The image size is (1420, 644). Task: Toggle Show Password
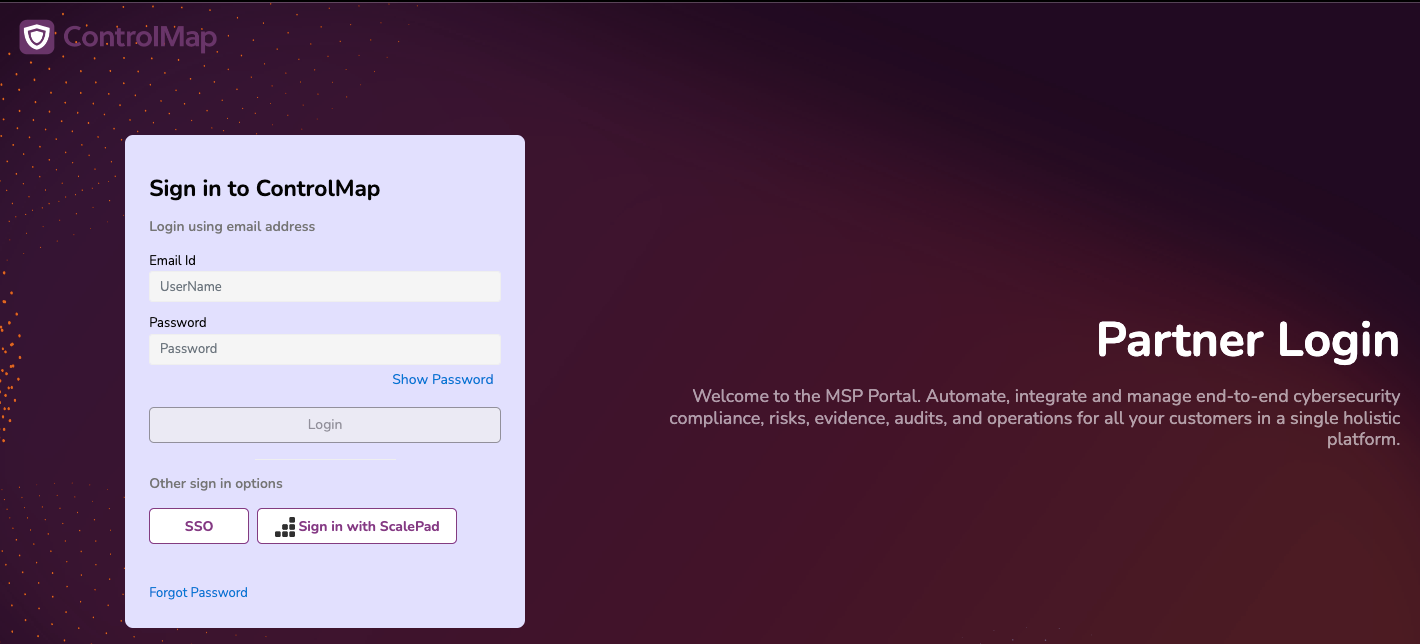coord(443,379)
